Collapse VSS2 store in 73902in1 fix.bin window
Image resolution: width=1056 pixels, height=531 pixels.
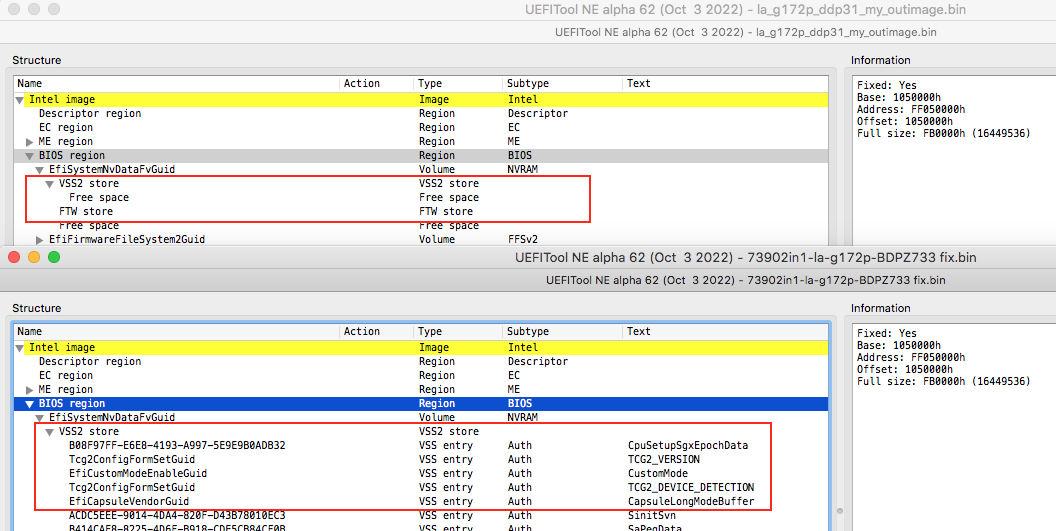50,432
